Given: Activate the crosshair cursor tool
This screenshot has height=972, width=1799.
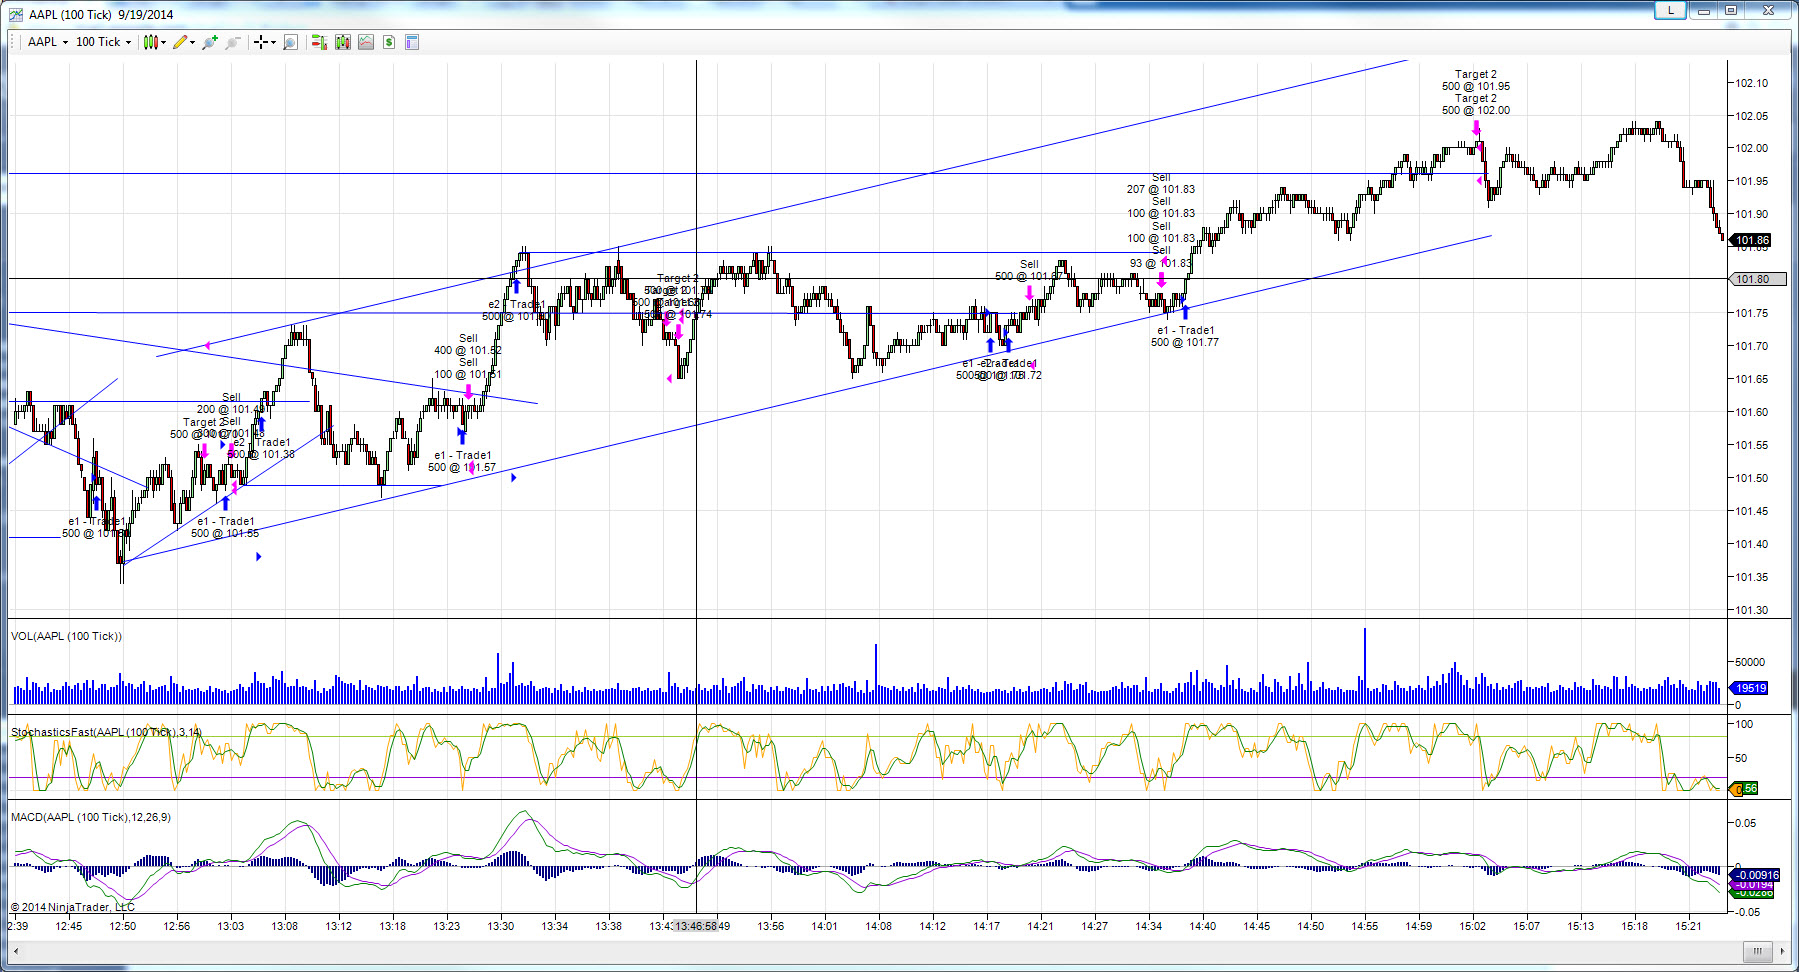Looking at the screenshot, I should click(260, 42).
